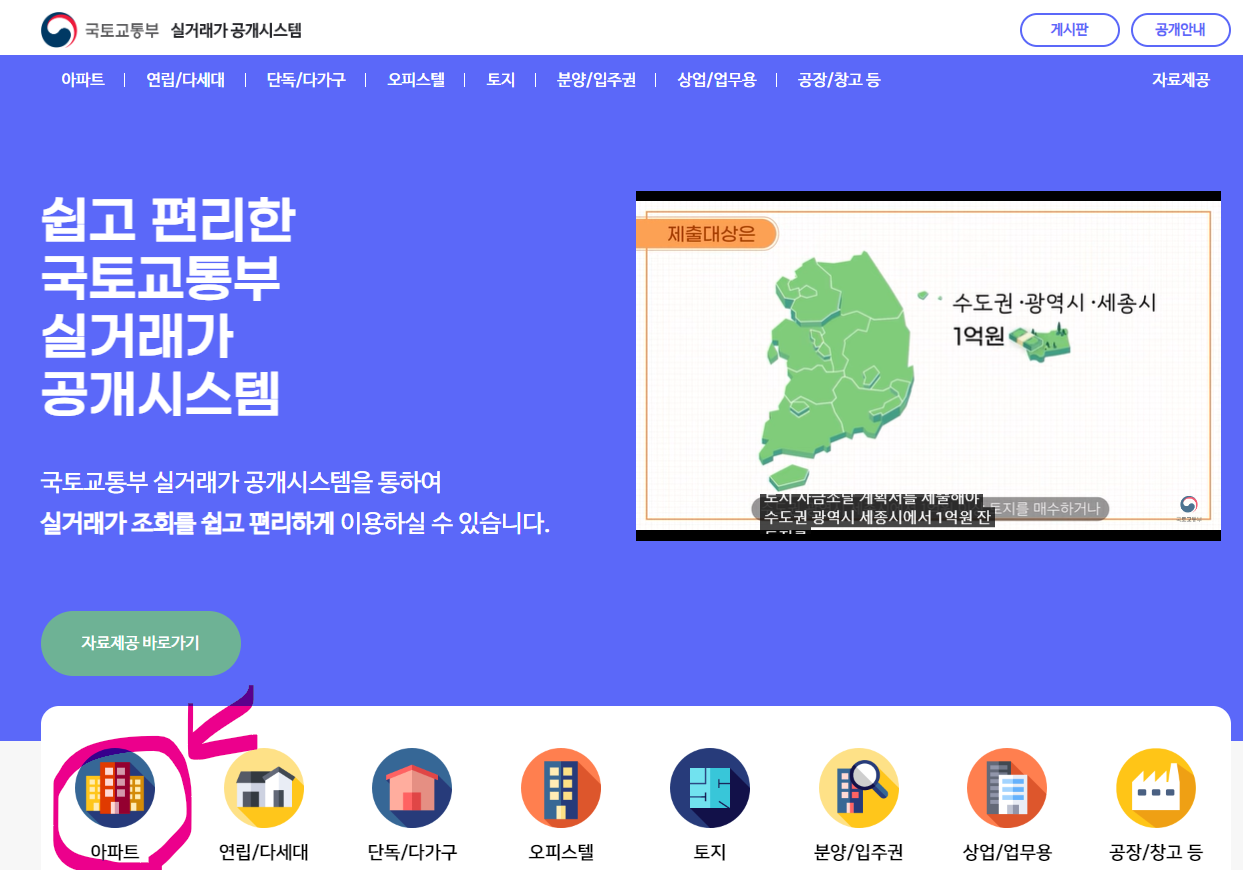Screen dimensions: 1243x878
Task: Play the 제출대상은 map video
Action: tap(928, 366)
